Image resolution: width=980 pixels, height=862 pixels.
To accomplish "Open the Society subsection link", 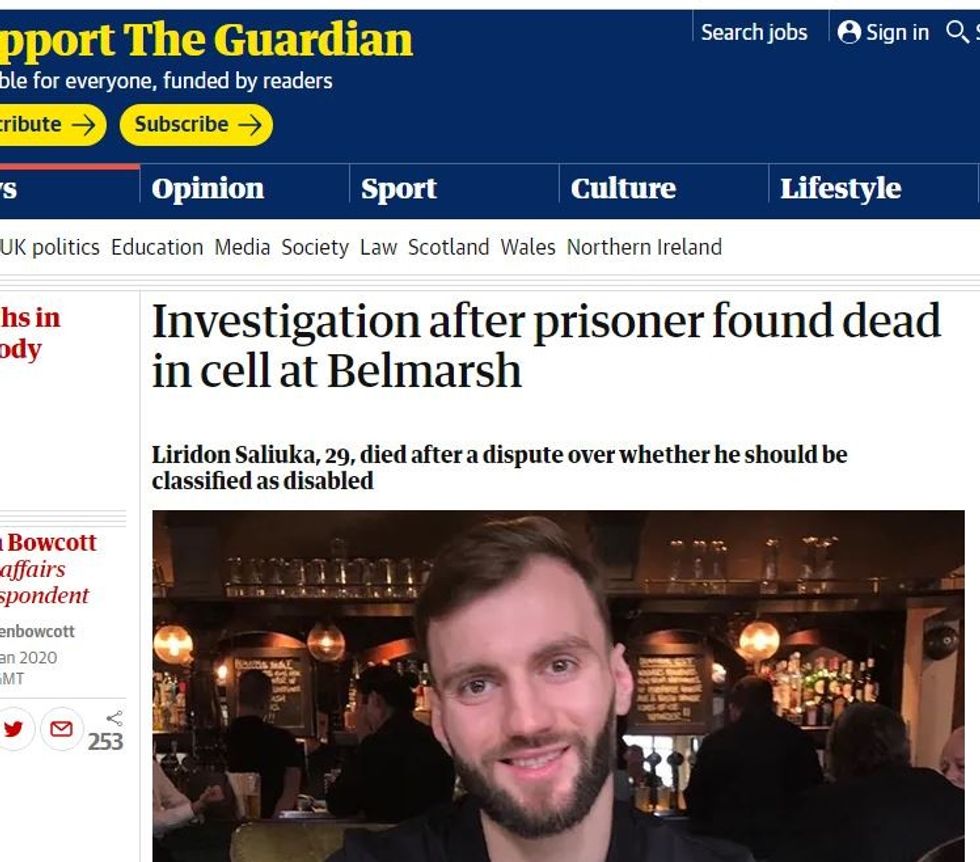I will click(315, 247).
